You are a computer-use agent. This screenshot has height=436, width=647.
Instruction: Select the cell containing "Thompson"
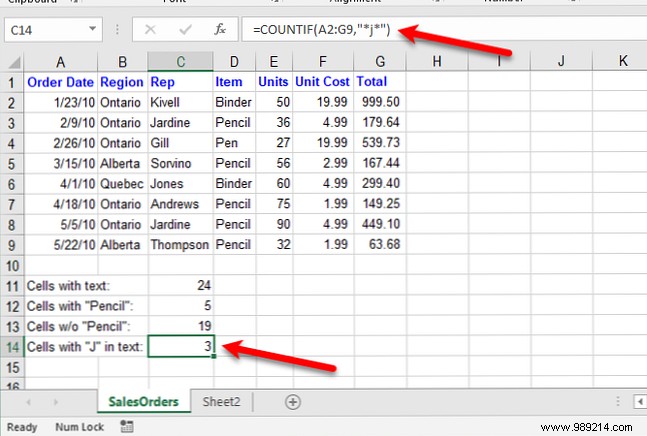(181, 245)
